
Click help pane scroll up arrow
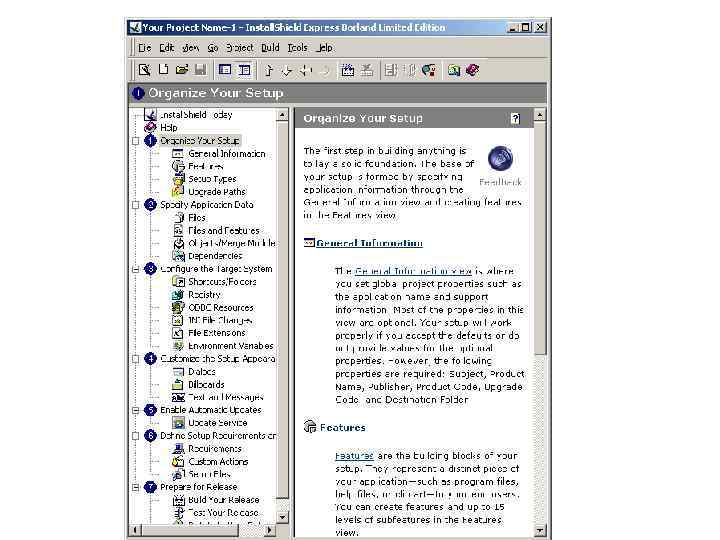(x=540, y=114)
